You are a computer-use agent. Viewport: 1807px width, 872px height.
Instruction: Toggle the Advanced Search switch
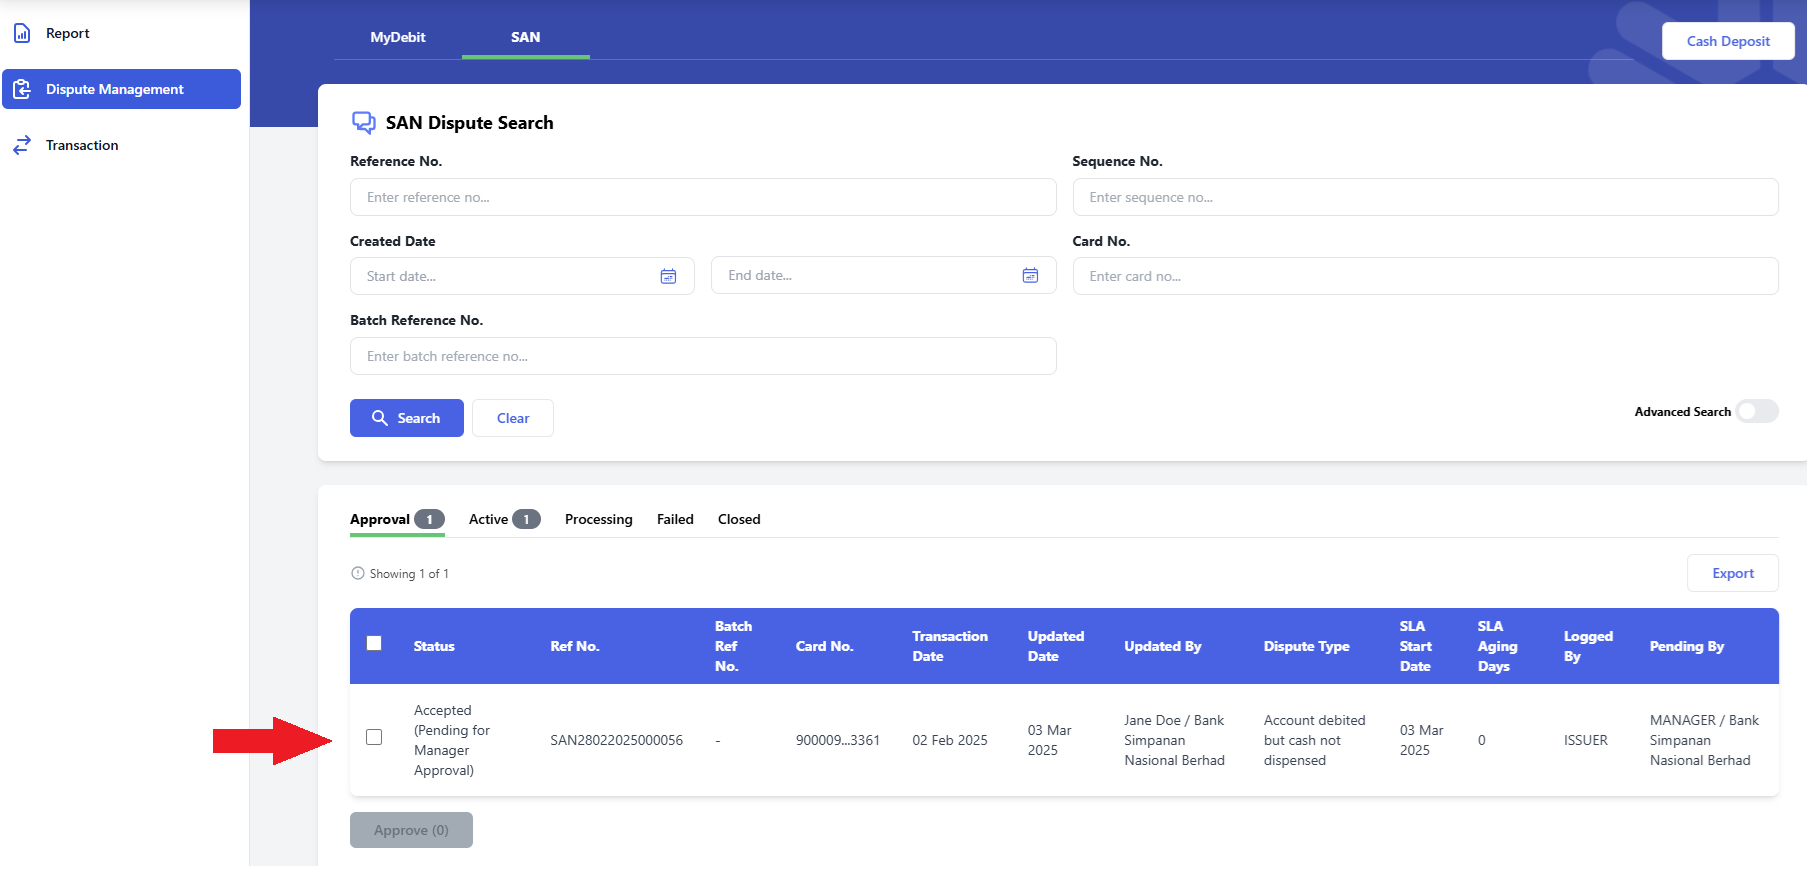click(1757, 411)
